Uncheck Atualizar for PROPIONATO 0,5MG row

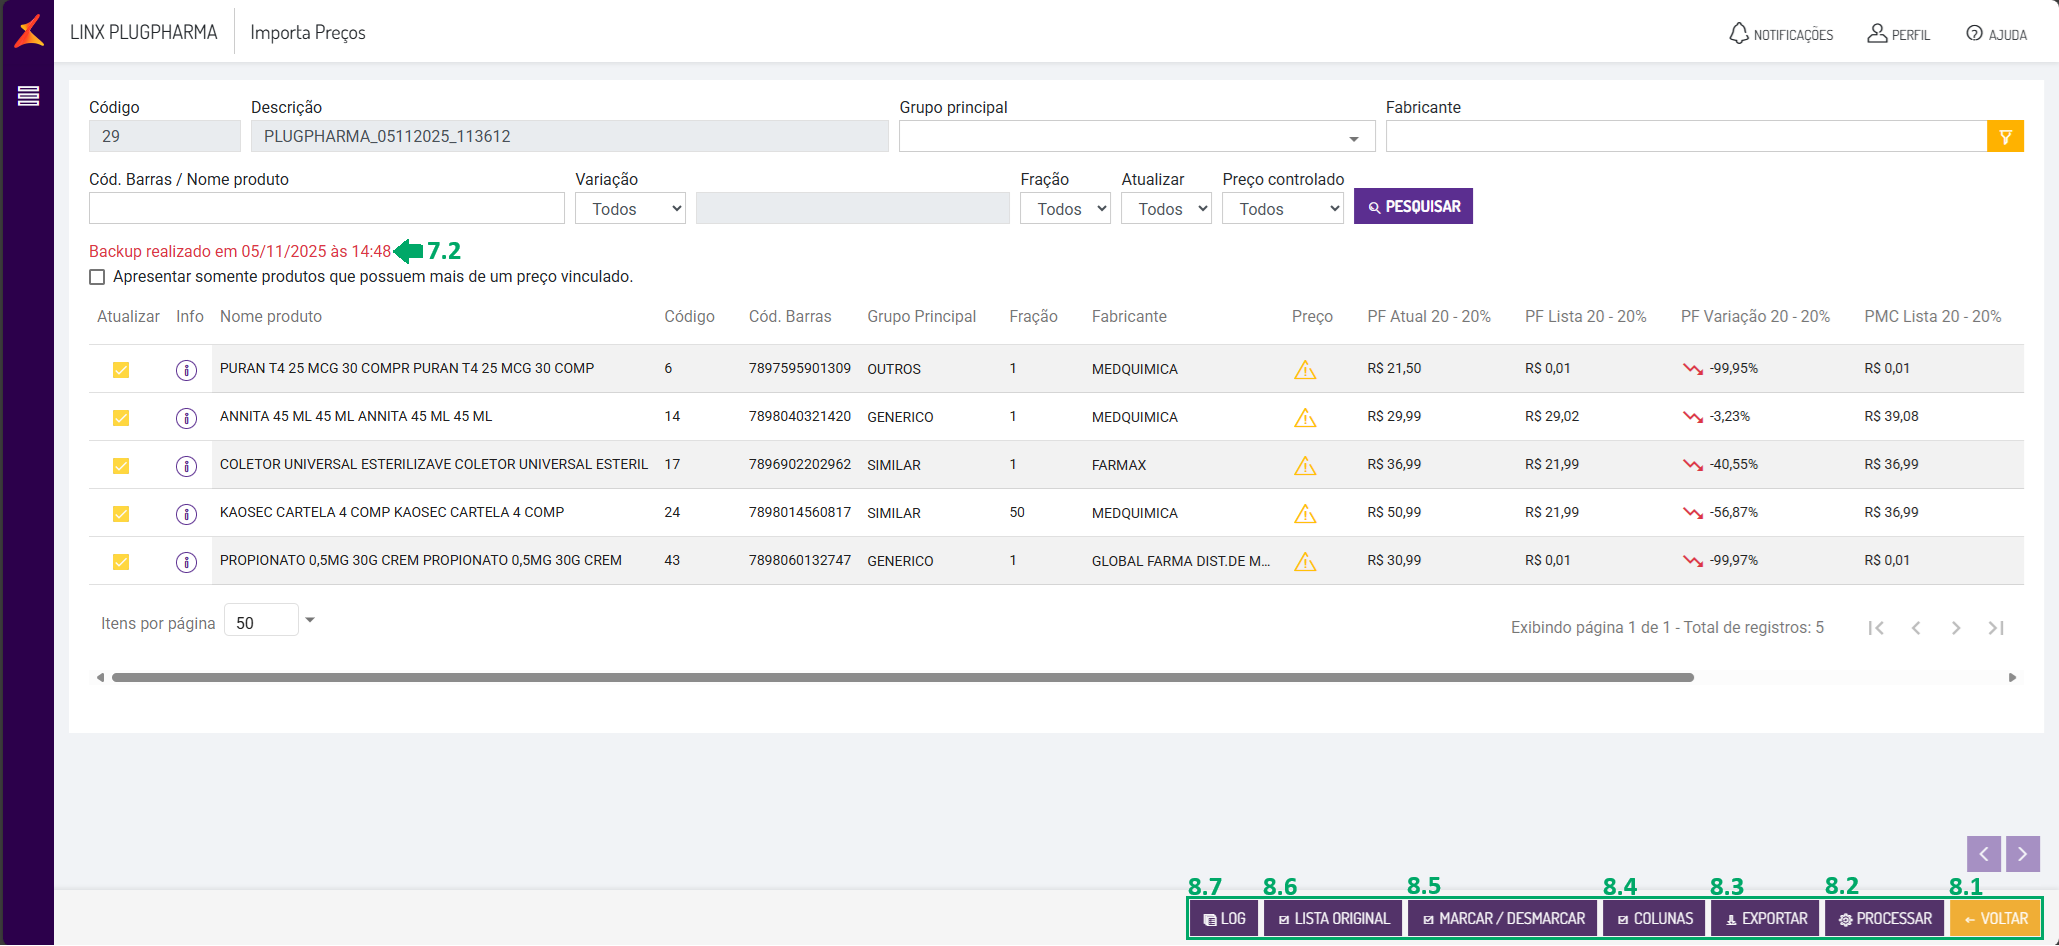pyautogui.click(x=121, y=562)
